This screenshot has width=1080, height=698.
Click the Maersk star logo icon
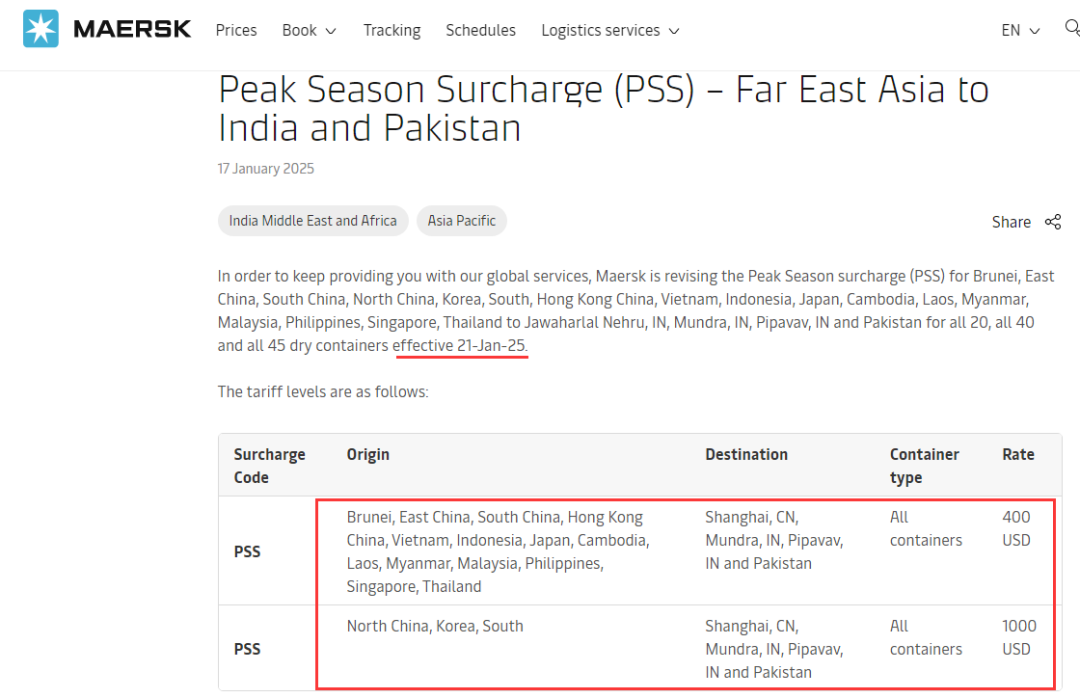coord(41,29)
